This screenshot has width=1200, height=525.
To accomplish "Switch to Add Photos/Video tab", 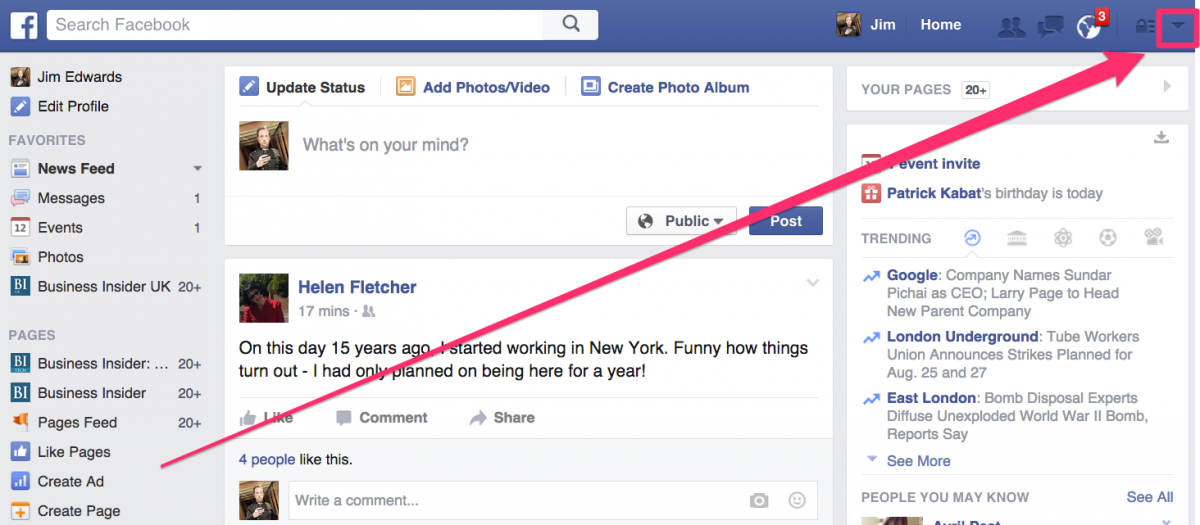I will click(473, 87).
